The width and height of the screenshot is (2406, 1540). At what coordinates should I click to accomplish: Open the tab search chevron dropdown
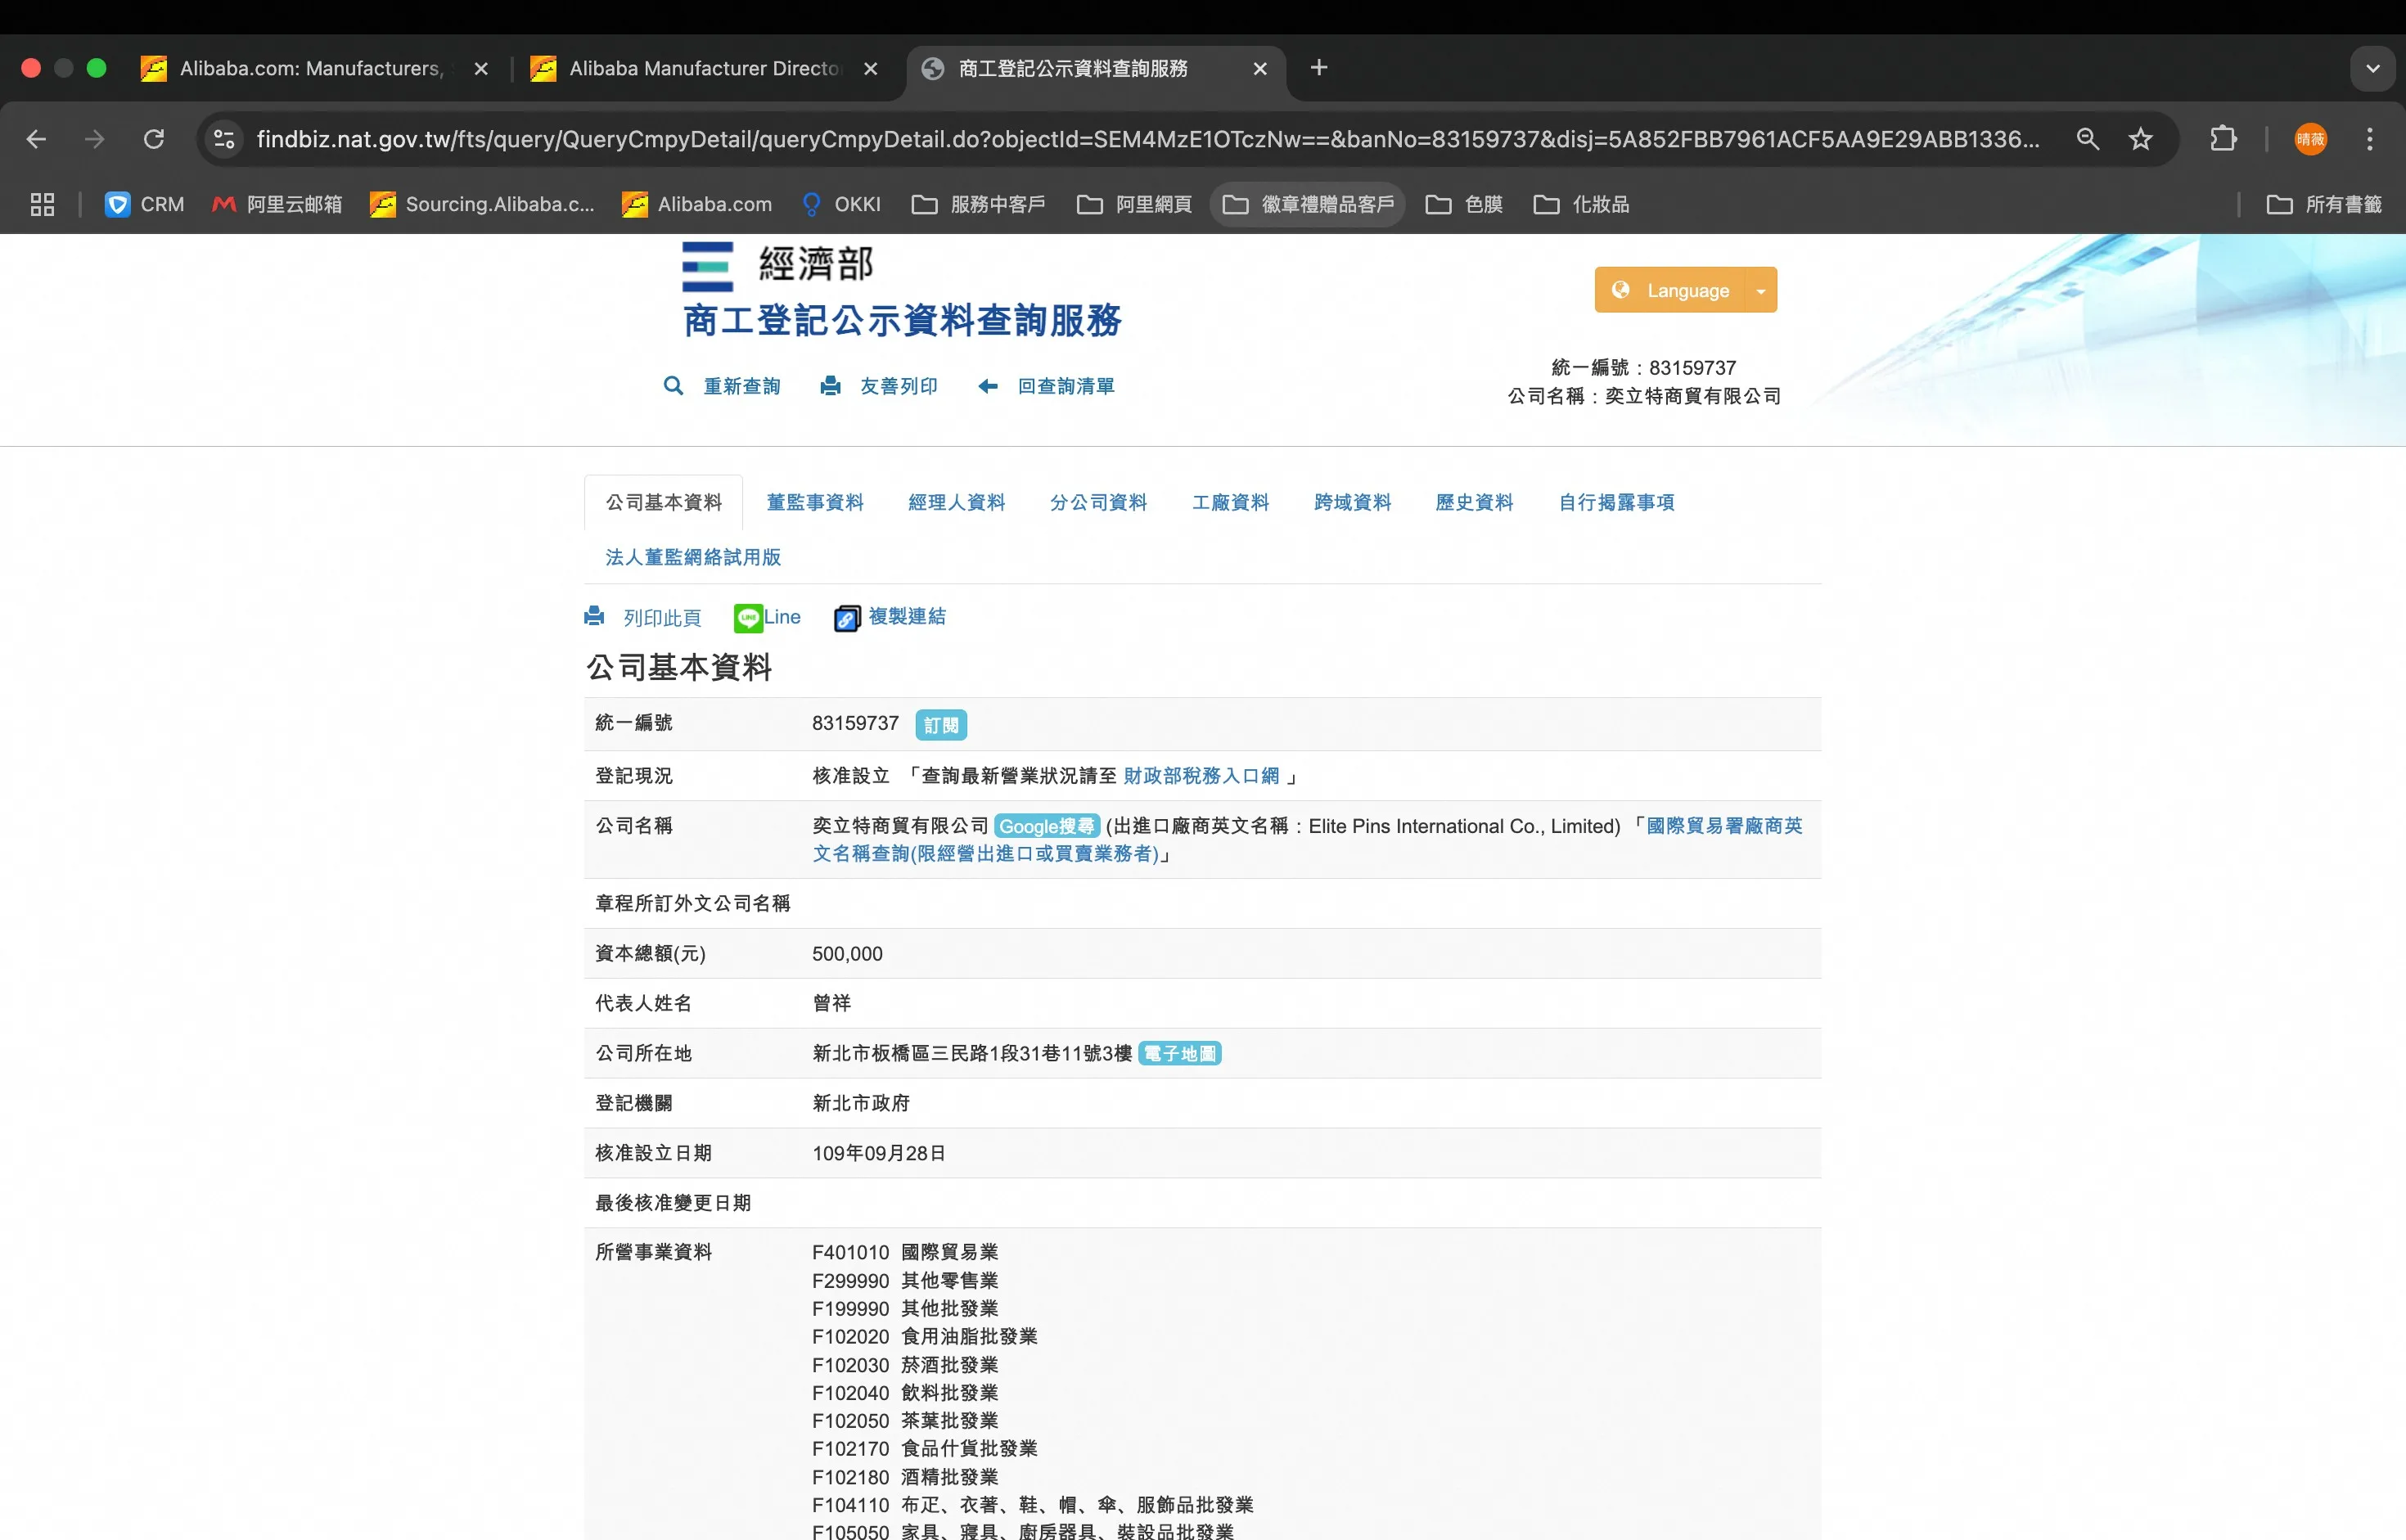click(2372, 68)
